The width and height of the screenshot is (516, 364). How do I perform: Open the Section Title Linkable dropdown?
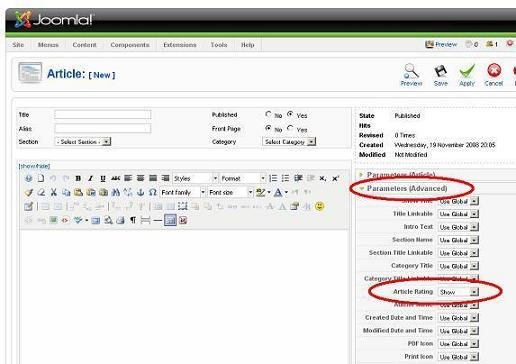click(x=458, y=253)
